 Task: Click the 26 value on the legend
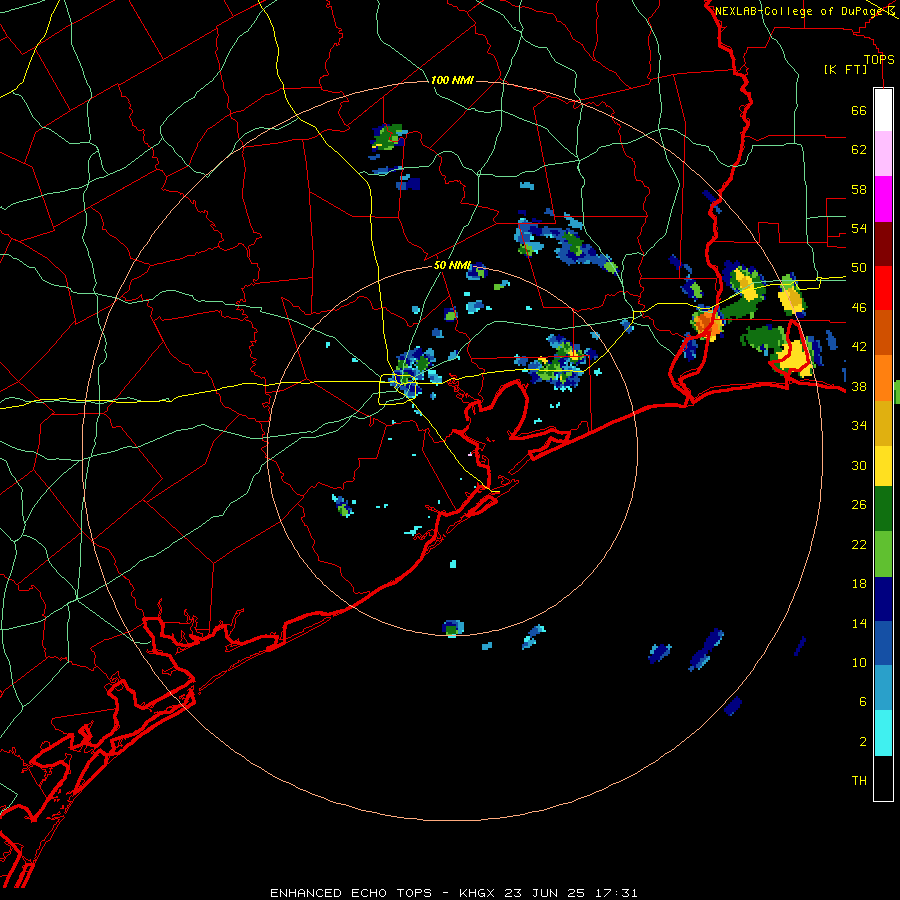pyautogui.click(x=859, y=505)
